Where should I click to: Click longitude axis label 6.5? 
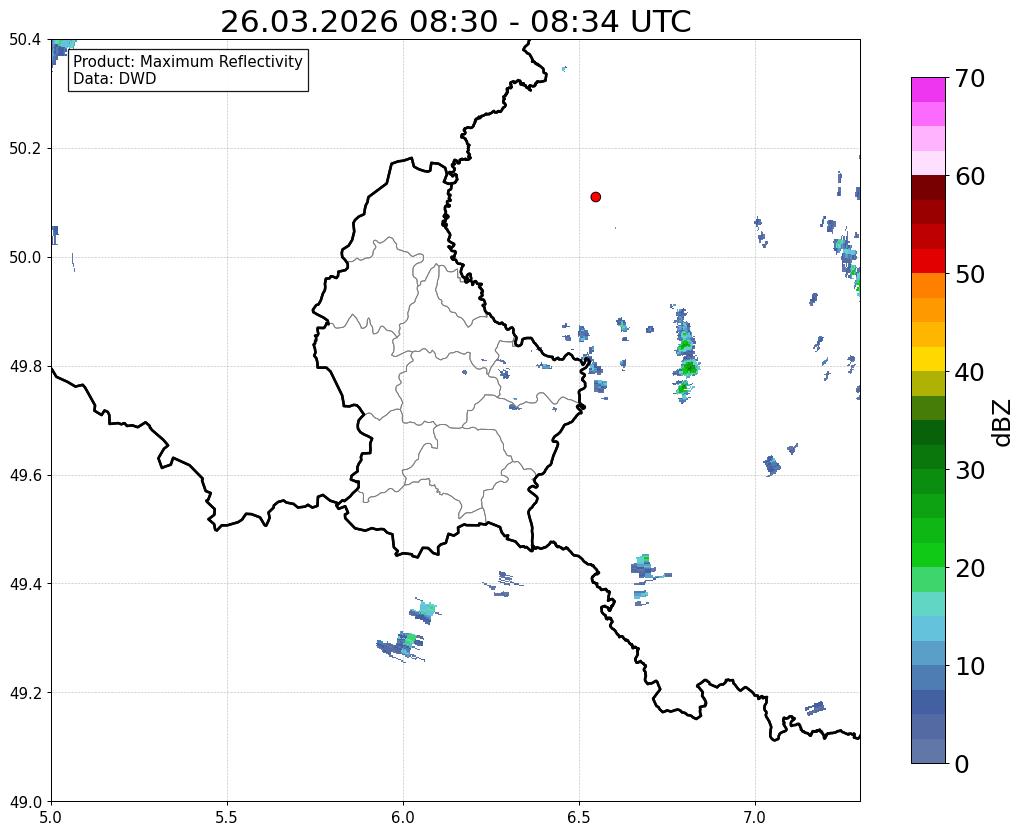tap(579, 818)
